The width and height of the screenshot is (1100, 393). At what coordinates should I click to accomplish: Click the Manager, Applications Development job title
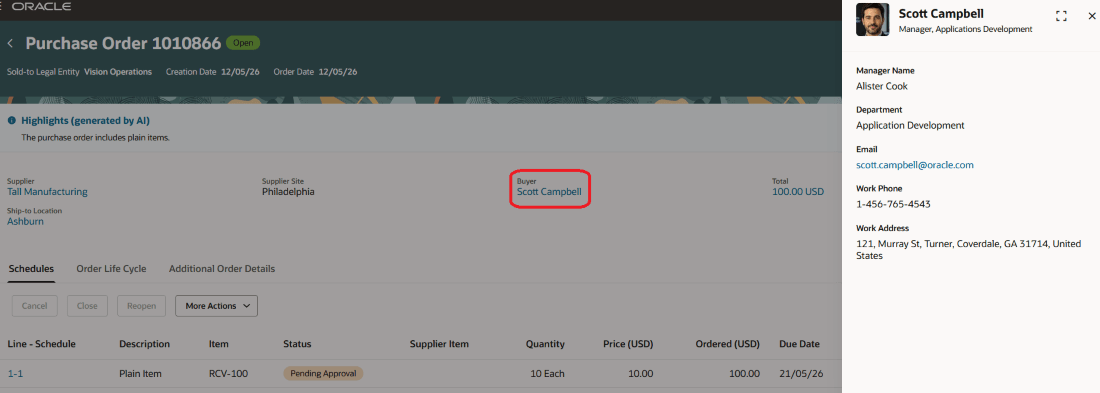click(965, 29)
